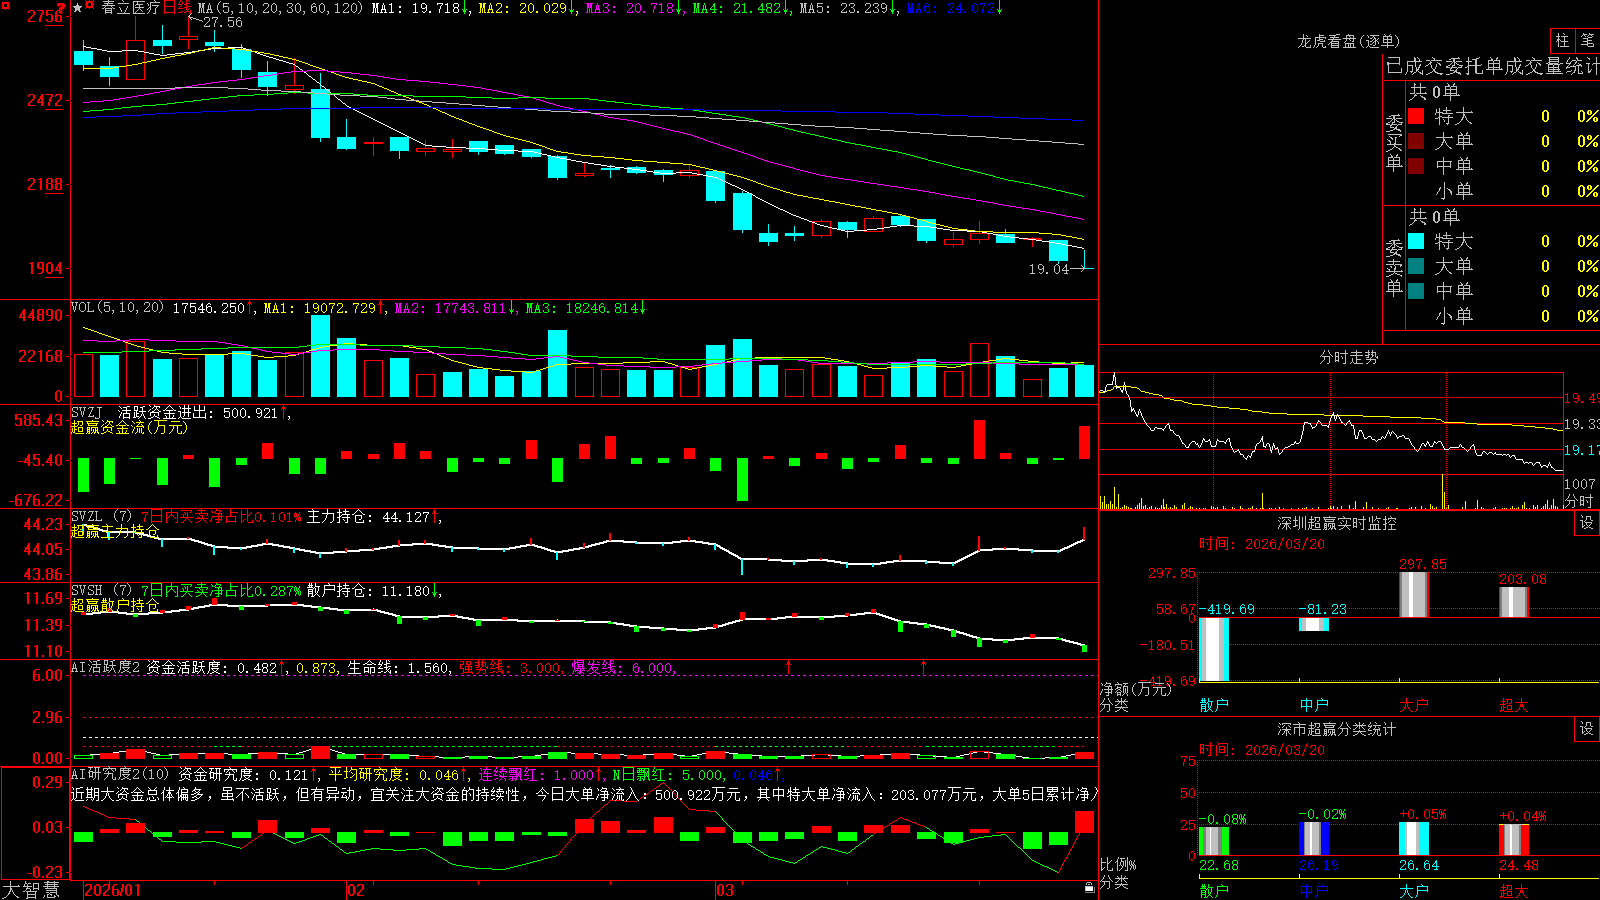Image resolution: width=1600 pixels, height=900 pixels.
Task: Select the 已成交委托单成交量统计 header
Action: click(1492, 66)
